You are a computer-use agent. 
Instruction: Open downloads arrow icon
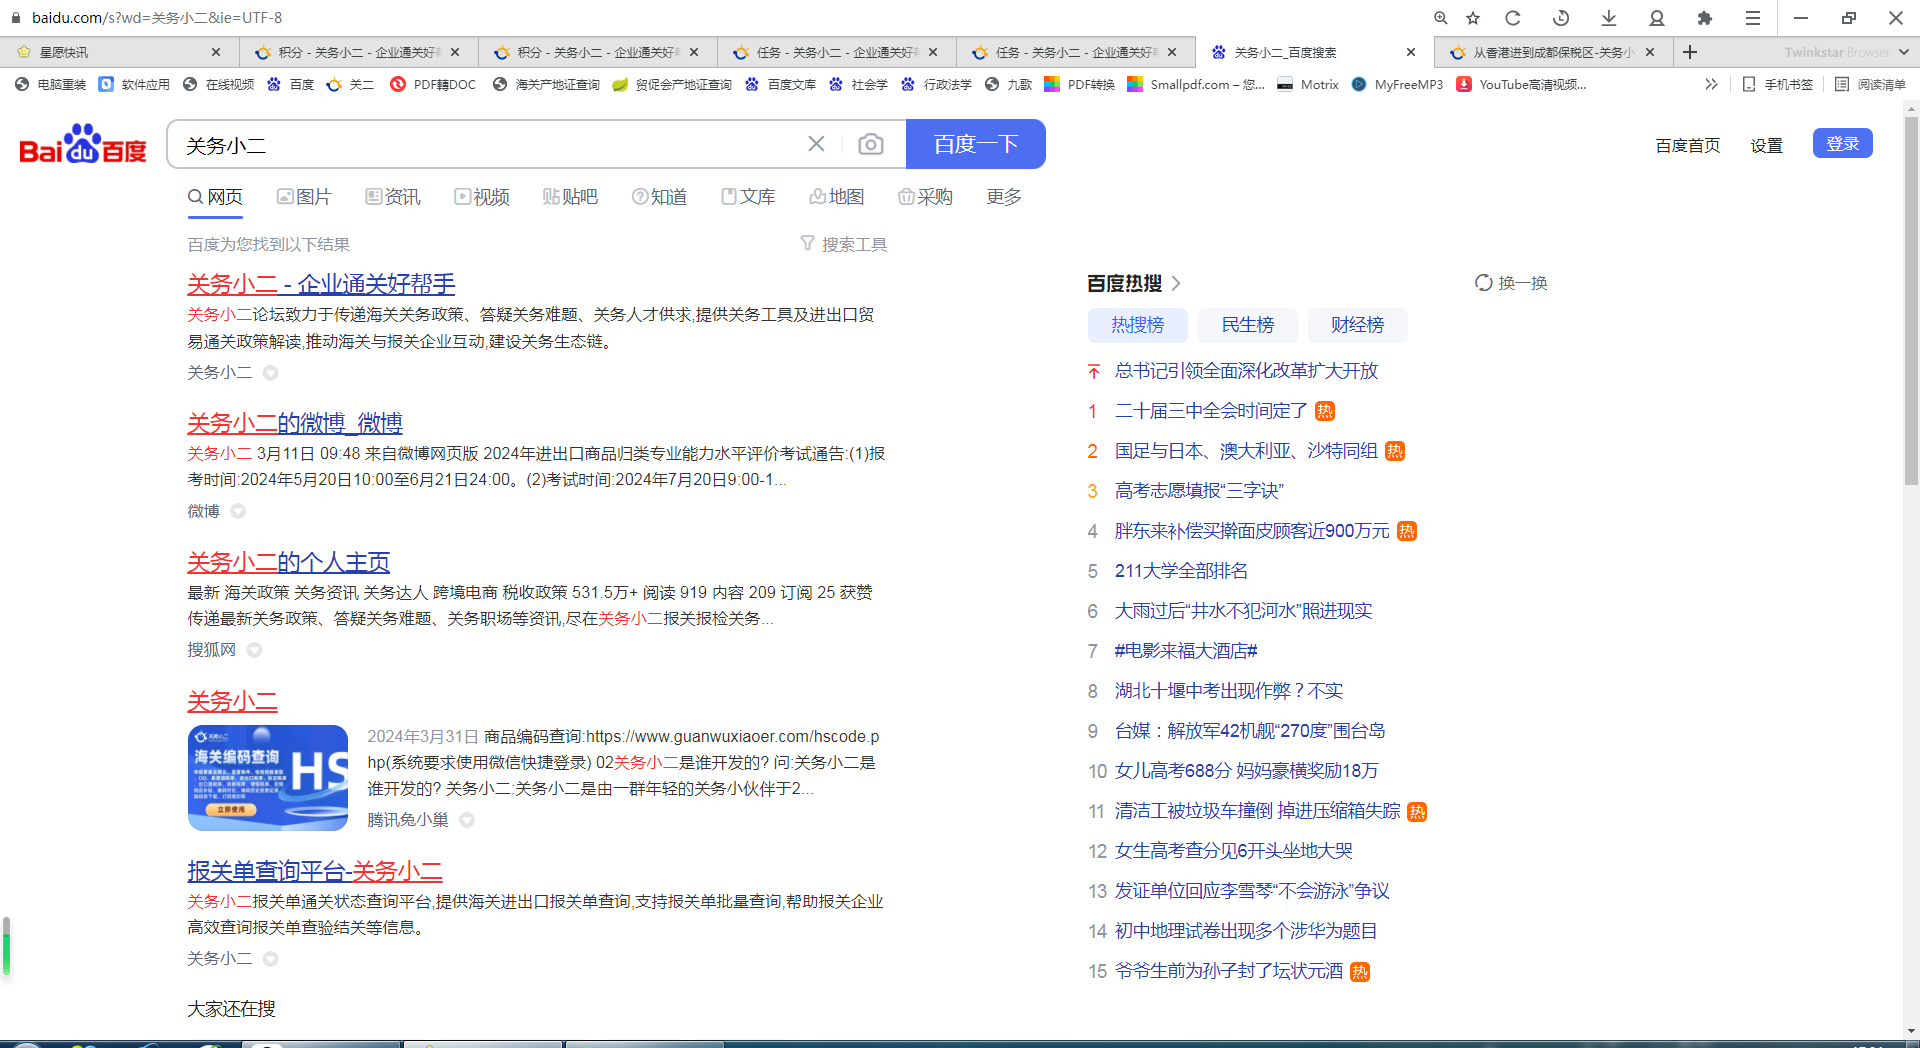tap(1609, 18)
